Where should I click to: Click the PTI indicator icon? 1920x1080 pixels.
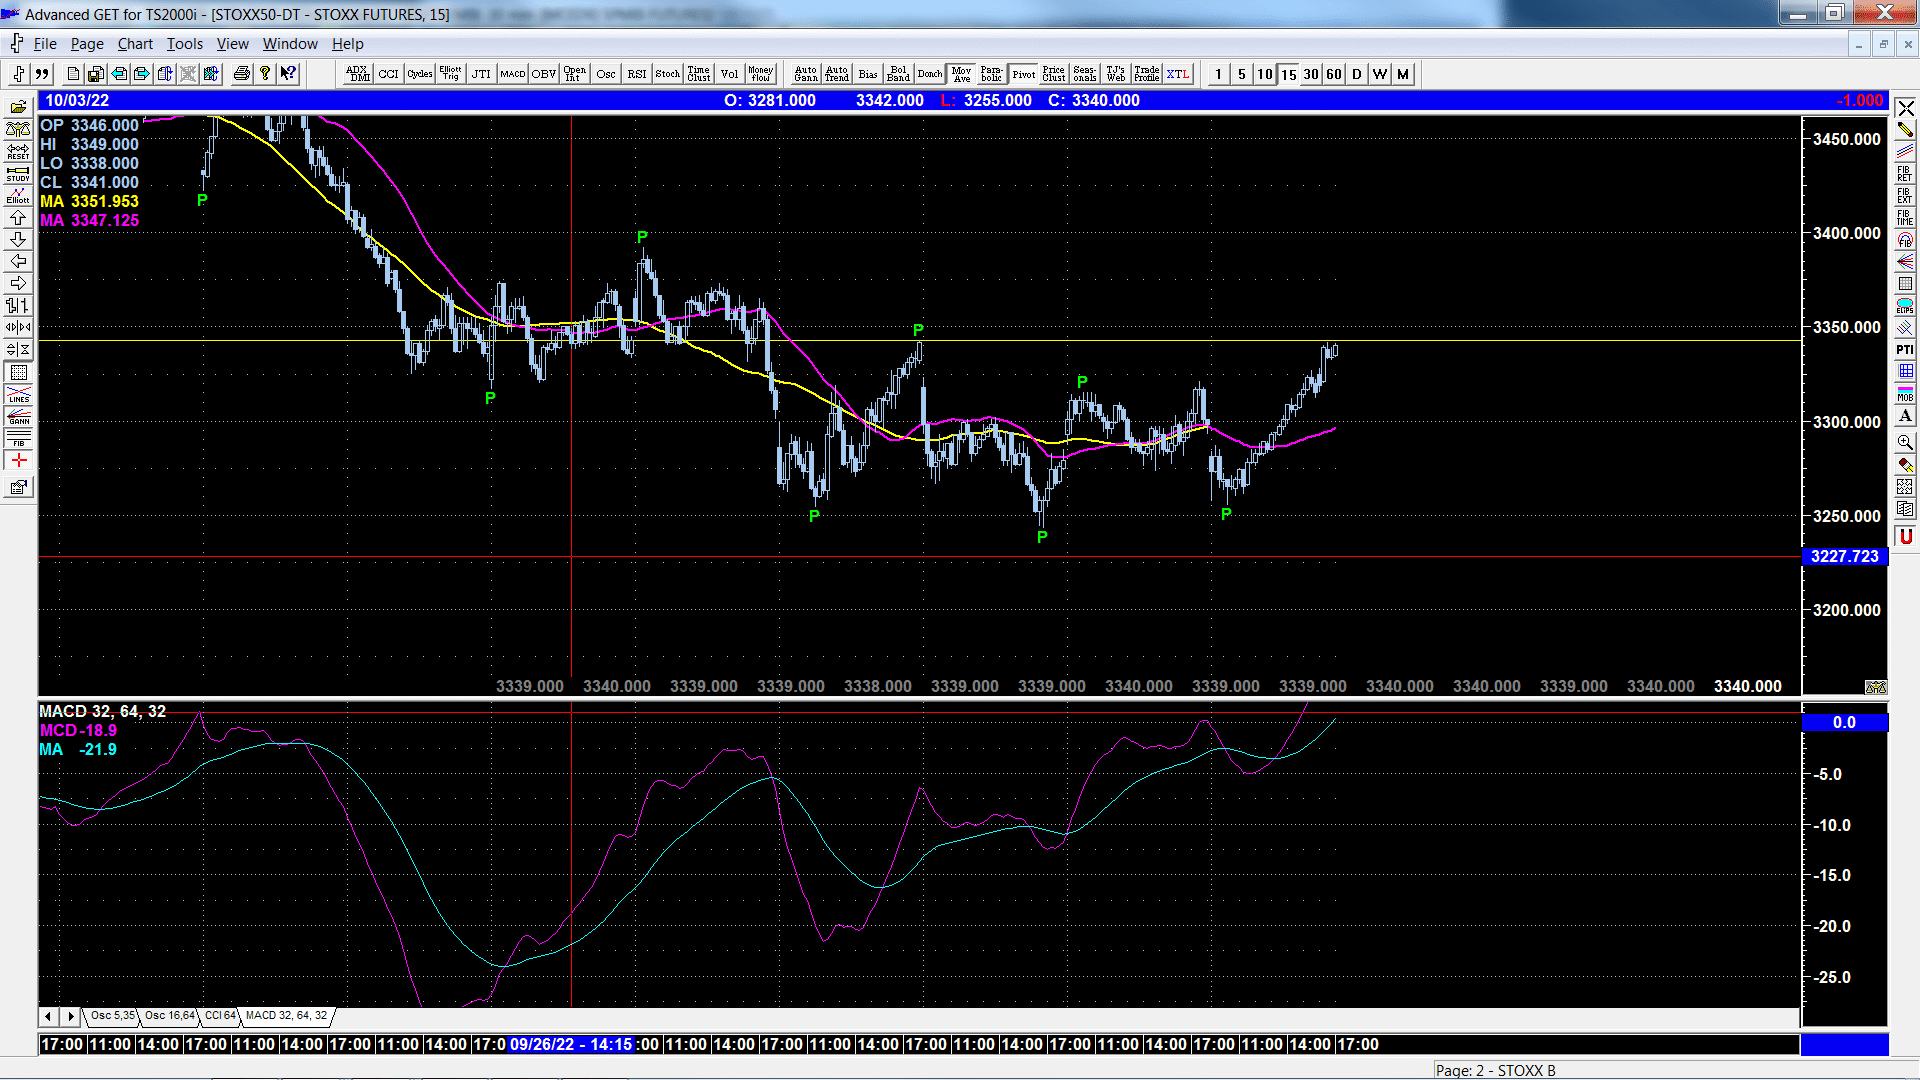1905,349
